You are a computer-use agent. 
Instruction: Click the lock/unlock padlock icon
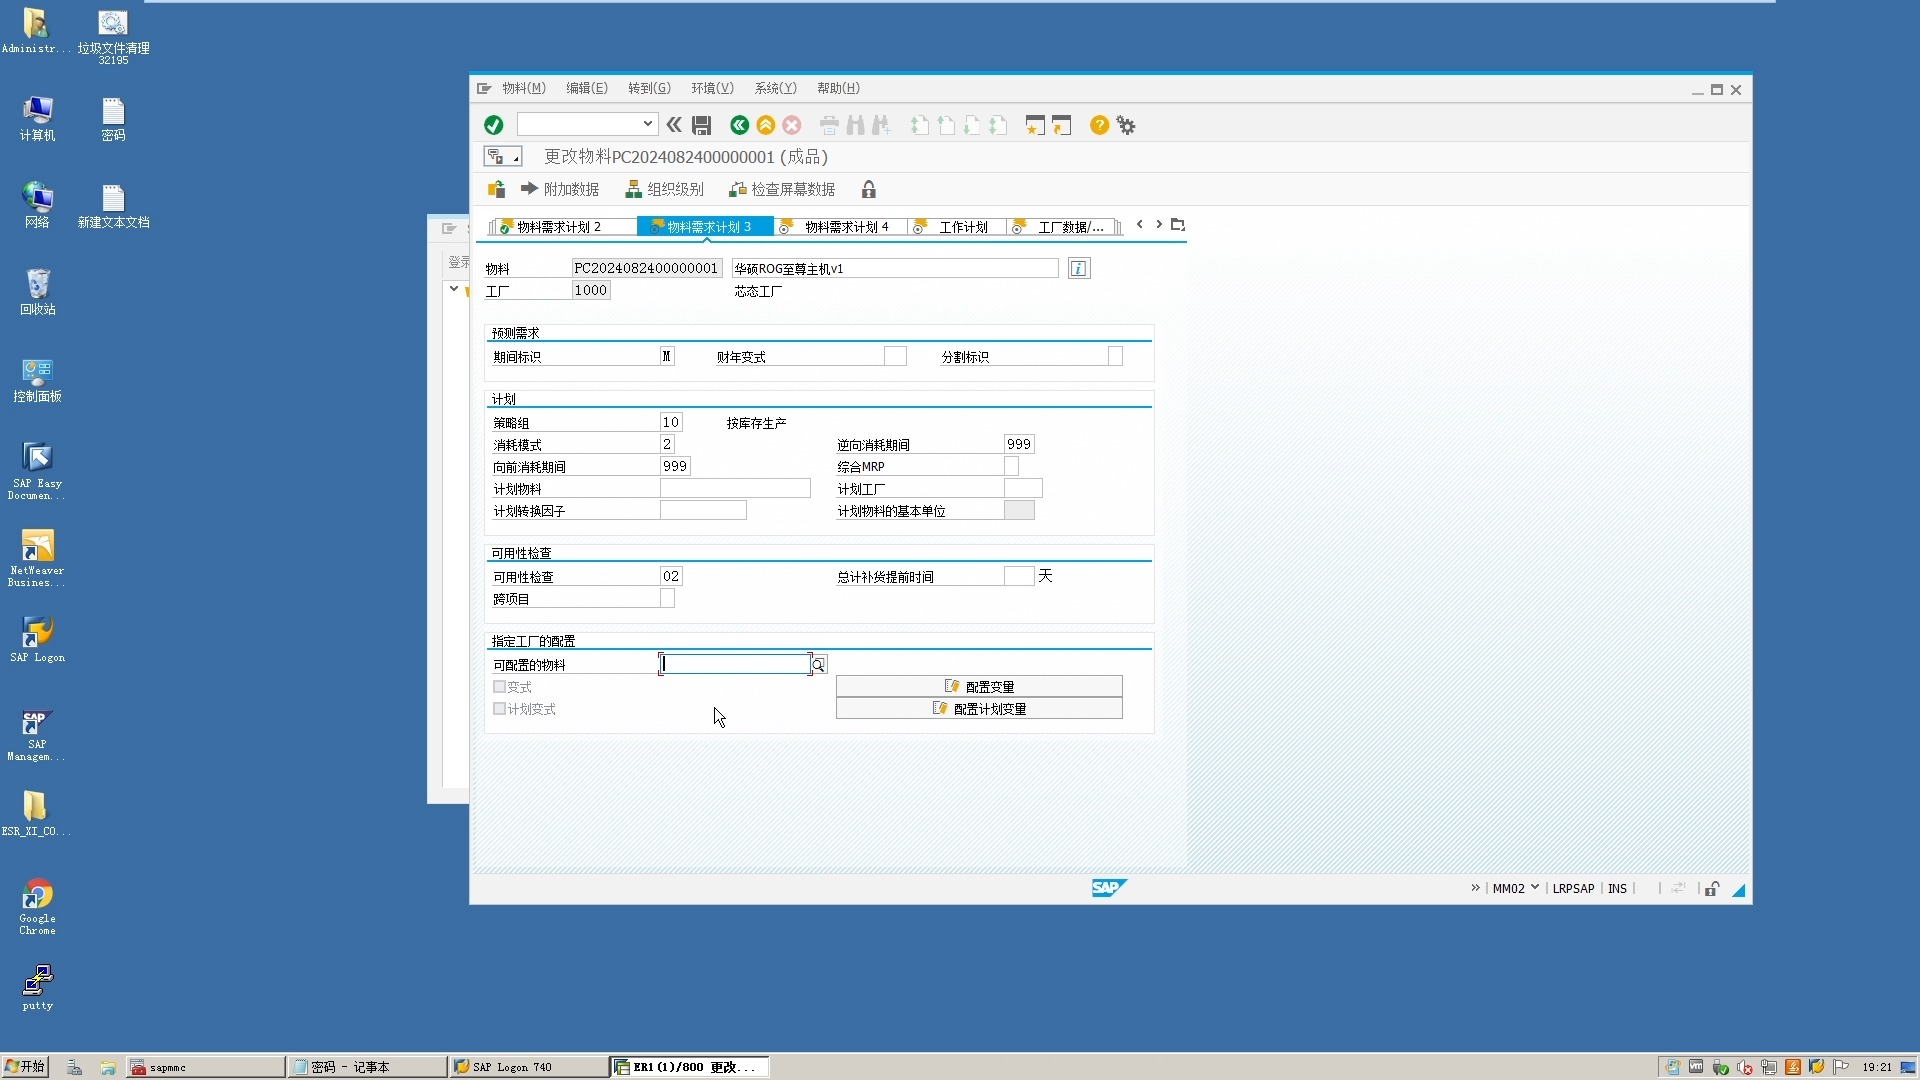click(x=869, y=189)
